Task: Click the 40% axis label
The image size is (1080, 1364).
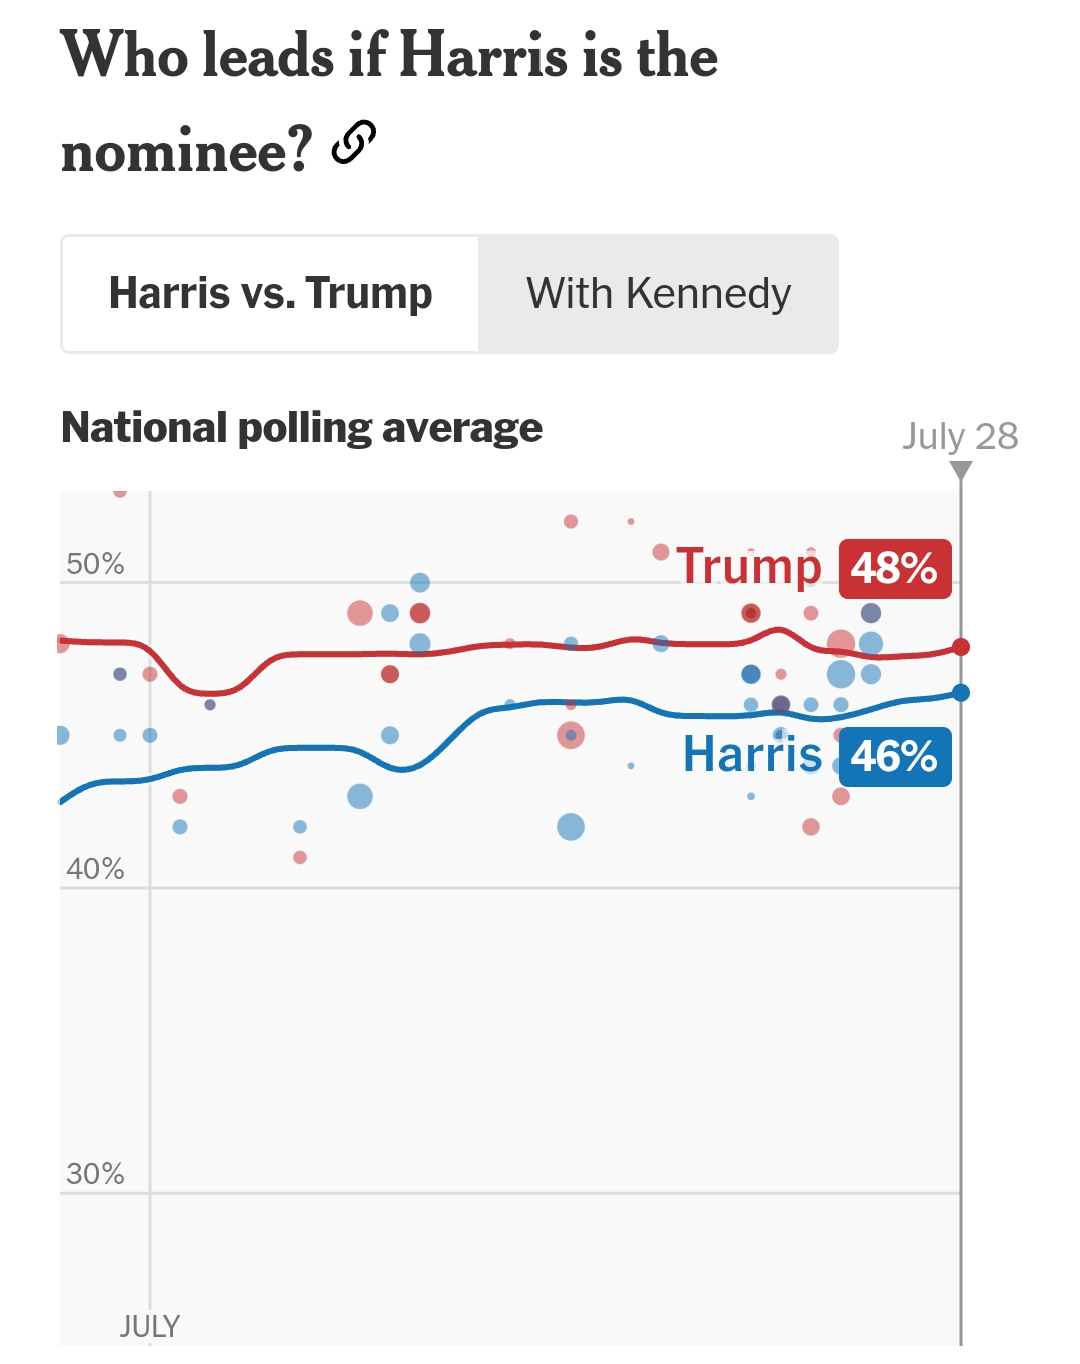Action: pyautogui.click(x=95, y=869)
